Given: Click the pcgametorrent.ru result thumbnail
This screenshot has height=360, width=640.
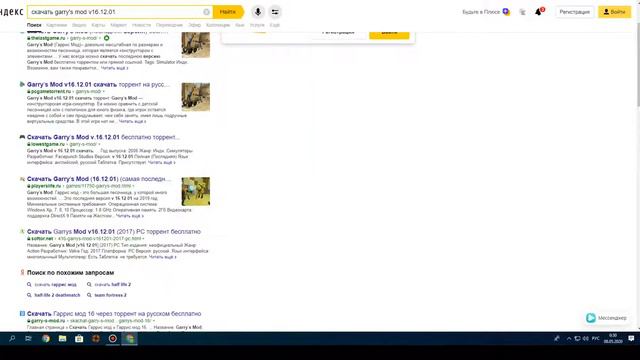Looking at the screenshot, I should click(196, 97).
